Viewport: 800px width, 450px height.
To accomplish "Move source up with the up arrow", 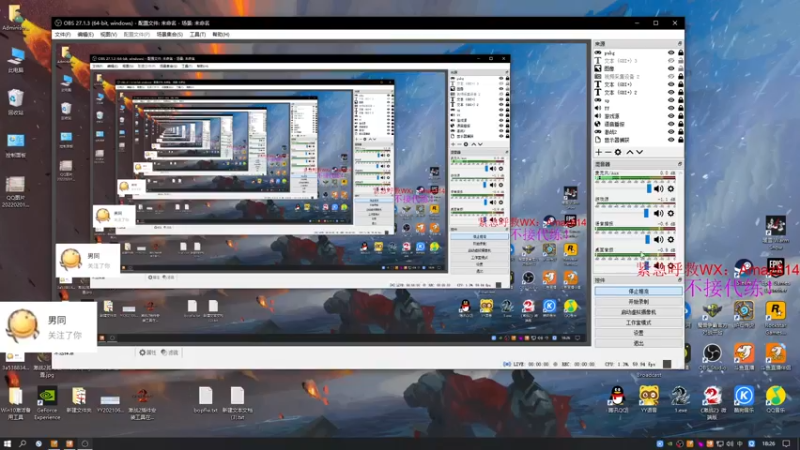I will 630,152.
